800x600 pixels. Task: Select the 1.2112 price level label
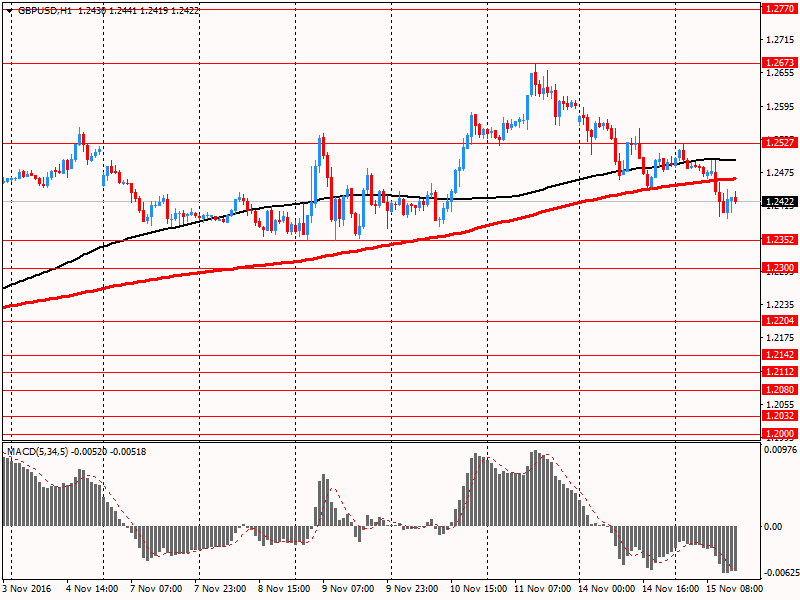tap(778, 371)
